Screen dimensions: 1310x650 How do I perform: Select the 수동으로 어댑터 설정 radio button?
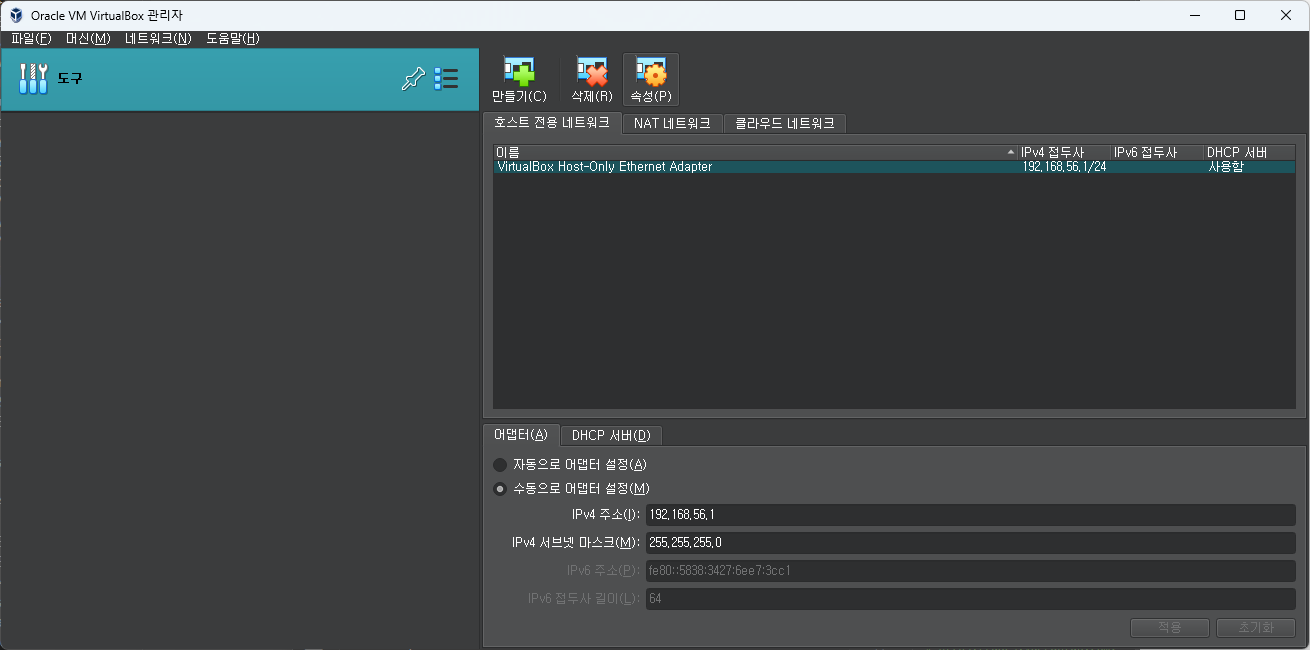click(x=499, y=488)
